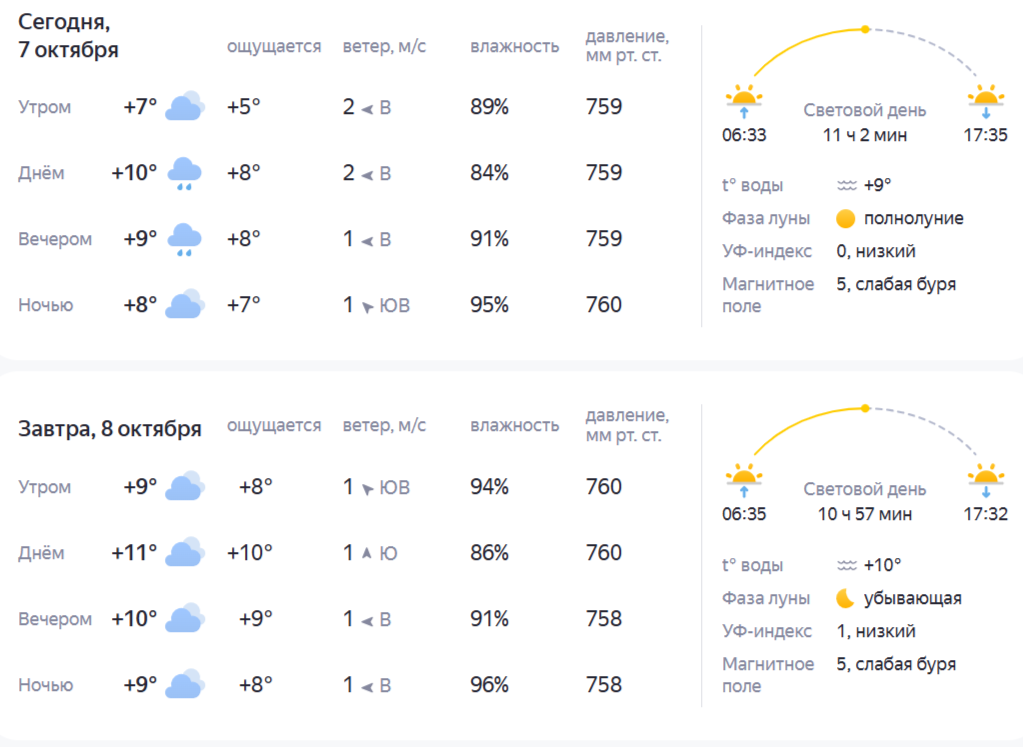
Task: Click today's evening rain cloud icon
Action: [185, 239]
